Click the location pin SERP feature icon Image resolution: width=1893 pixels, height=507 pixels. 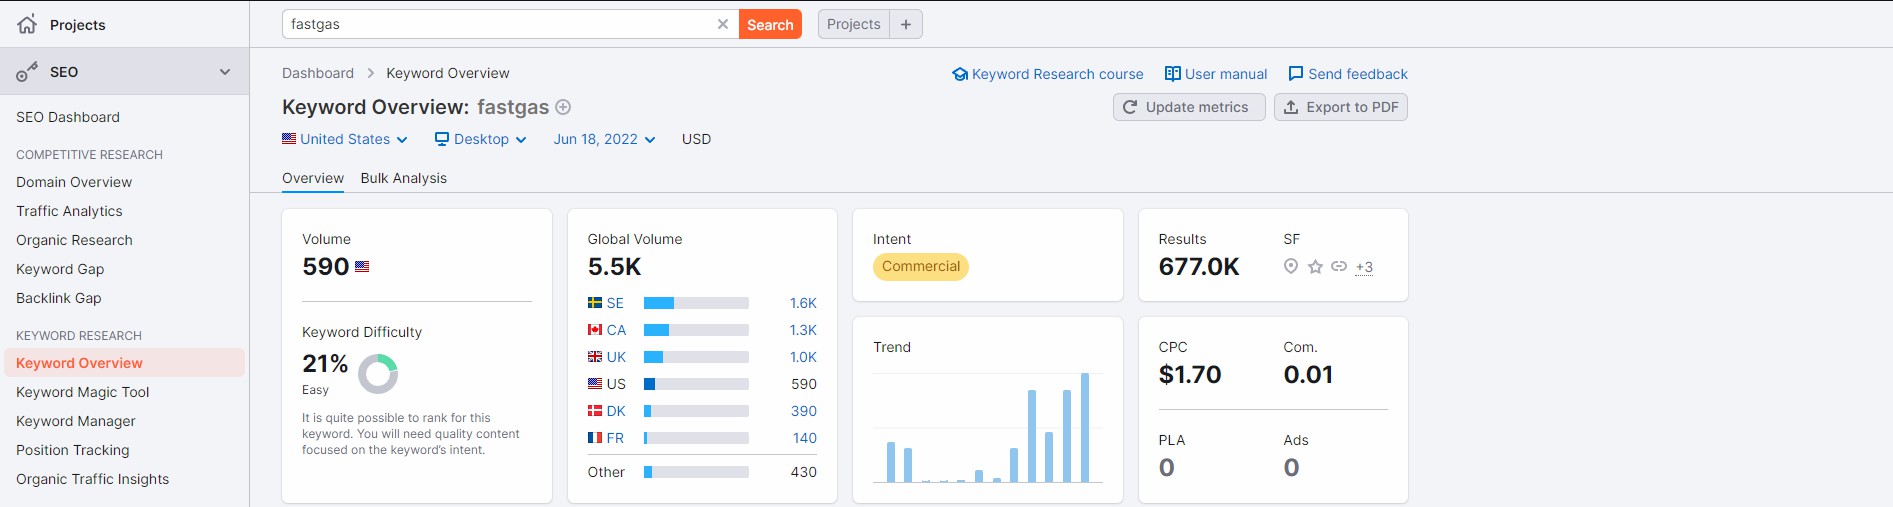click(x=1291, y=266)
